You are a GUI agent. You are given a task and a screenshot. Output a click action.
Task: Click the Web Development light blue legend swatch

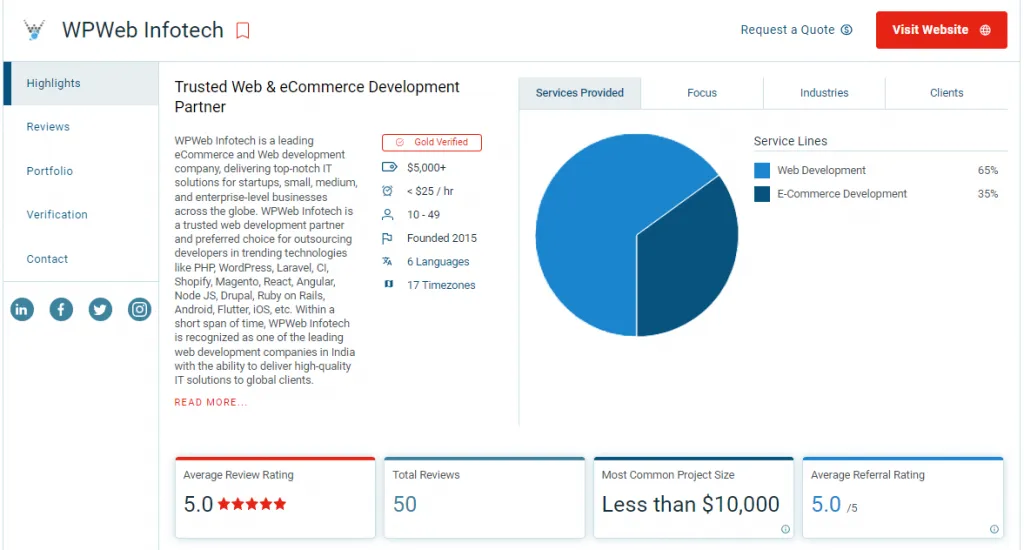pos(761,170)
